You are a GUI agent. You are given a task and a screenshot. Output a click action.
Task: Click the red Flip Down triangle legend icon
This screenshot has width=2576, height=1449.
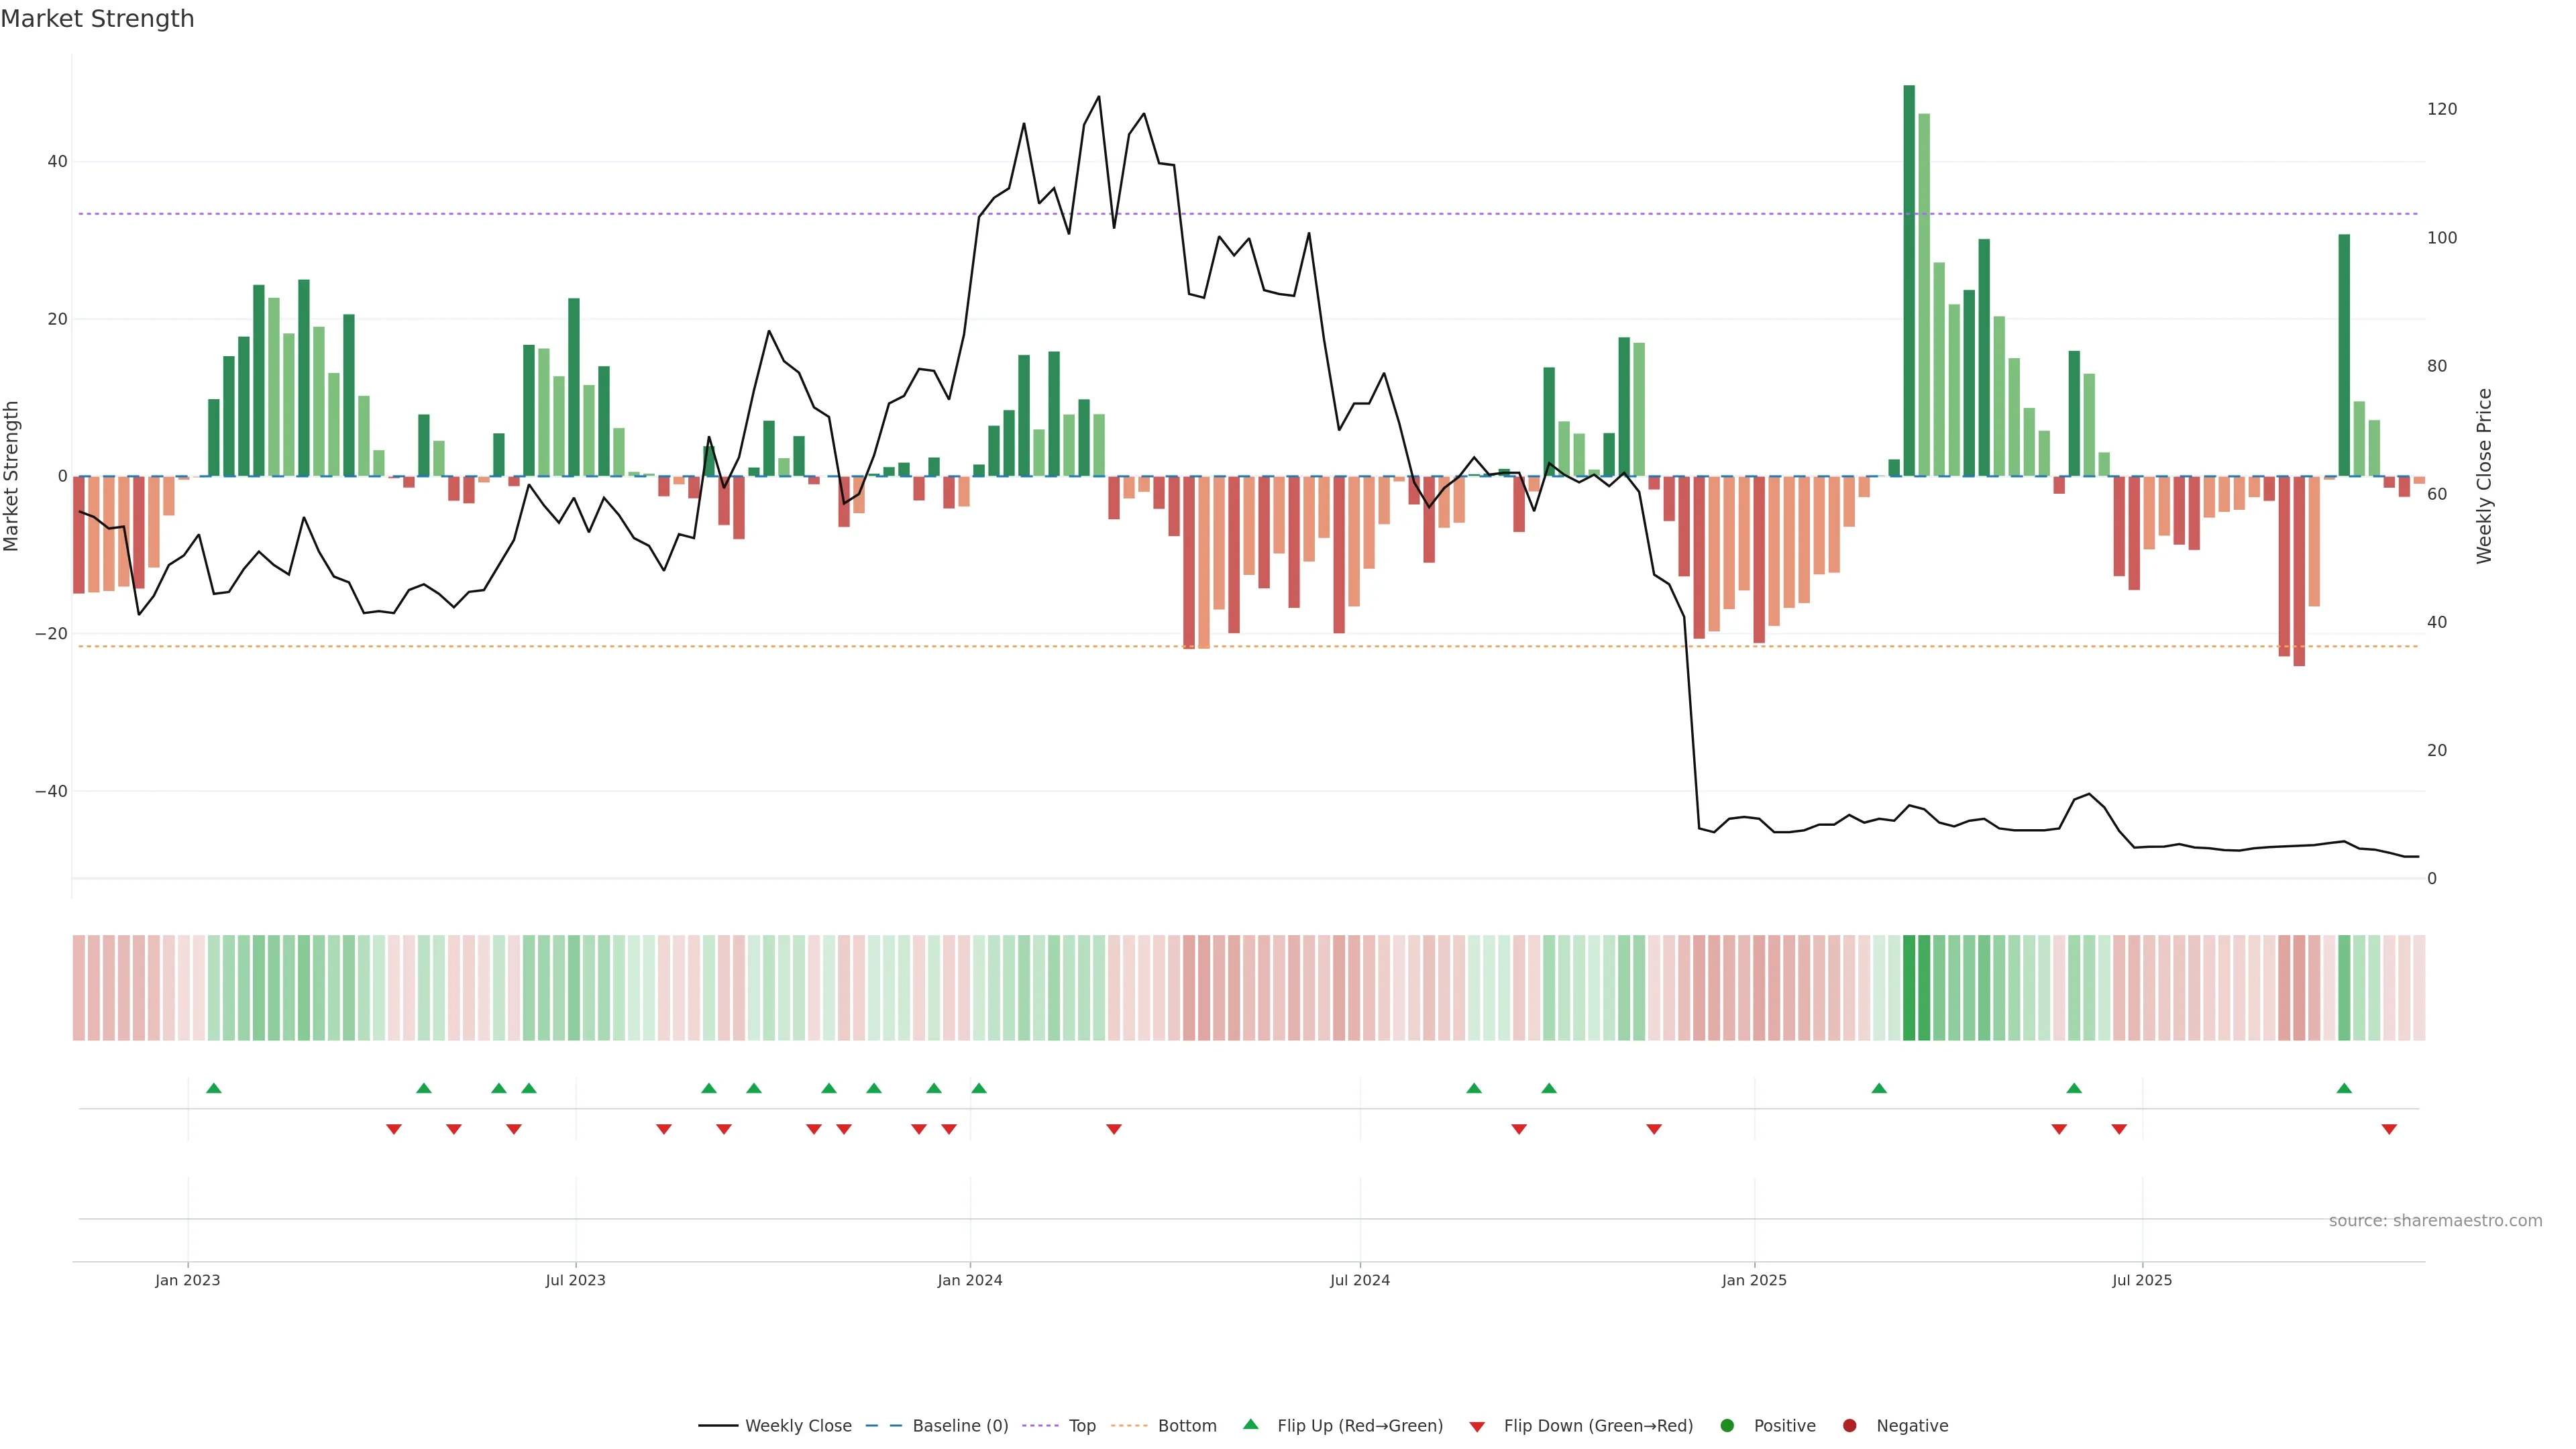pyautogui.click(x=1477, y=1426)
